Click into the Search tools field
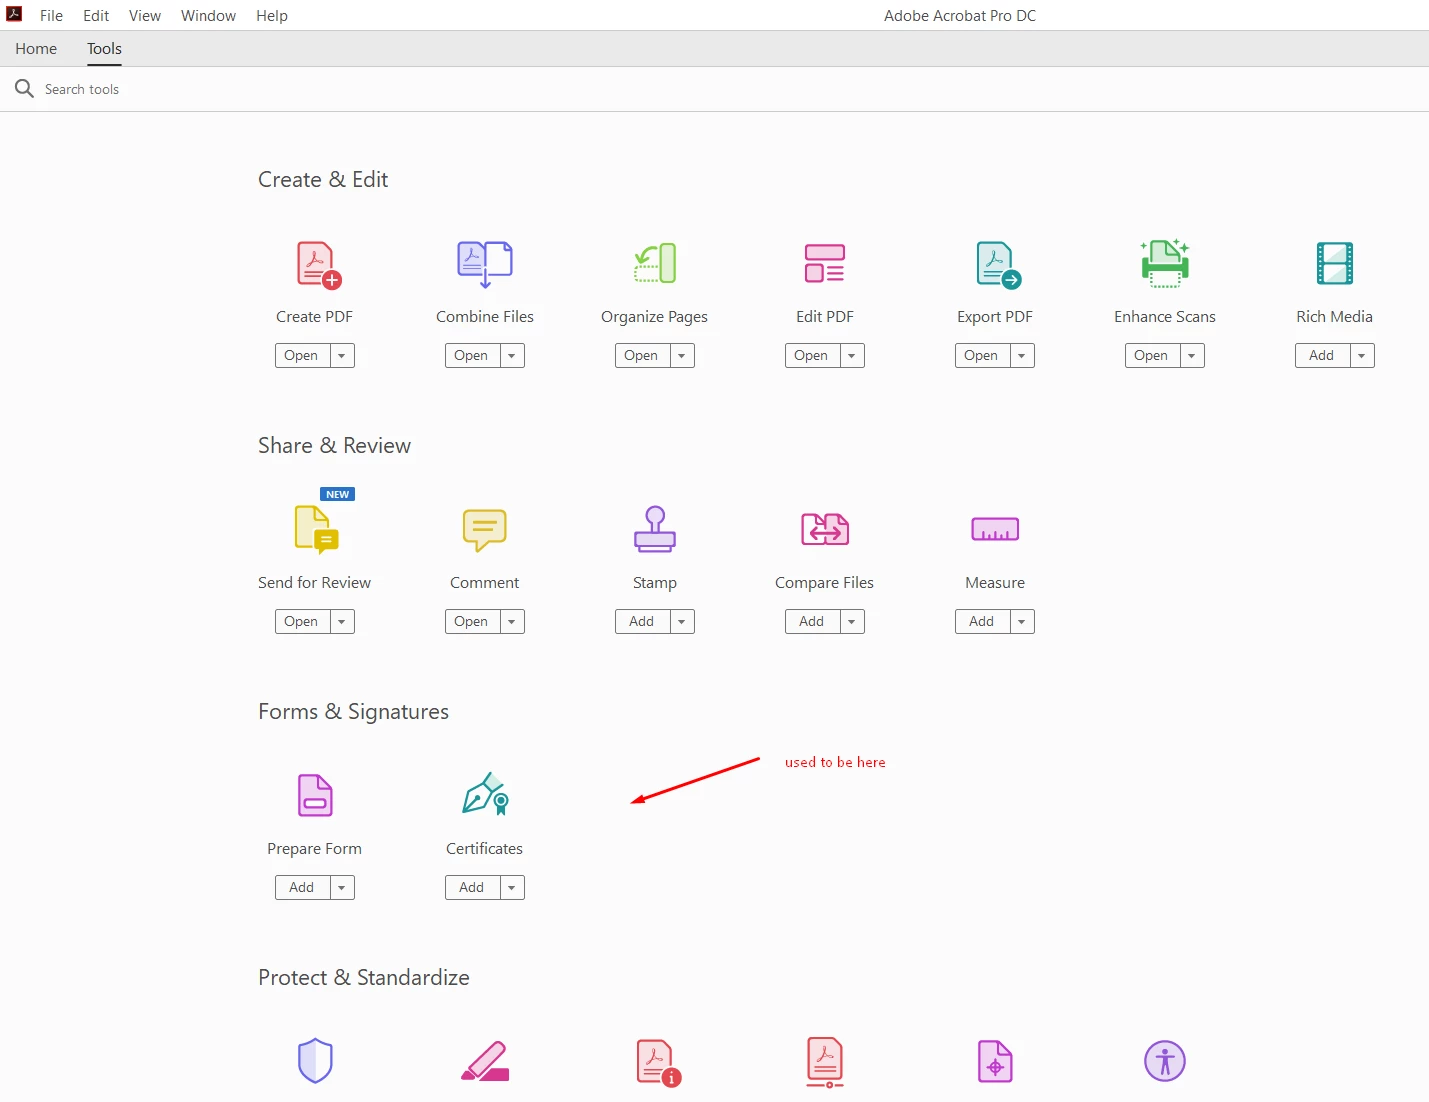This screenshot has width=1429, height=1102. 714,89
